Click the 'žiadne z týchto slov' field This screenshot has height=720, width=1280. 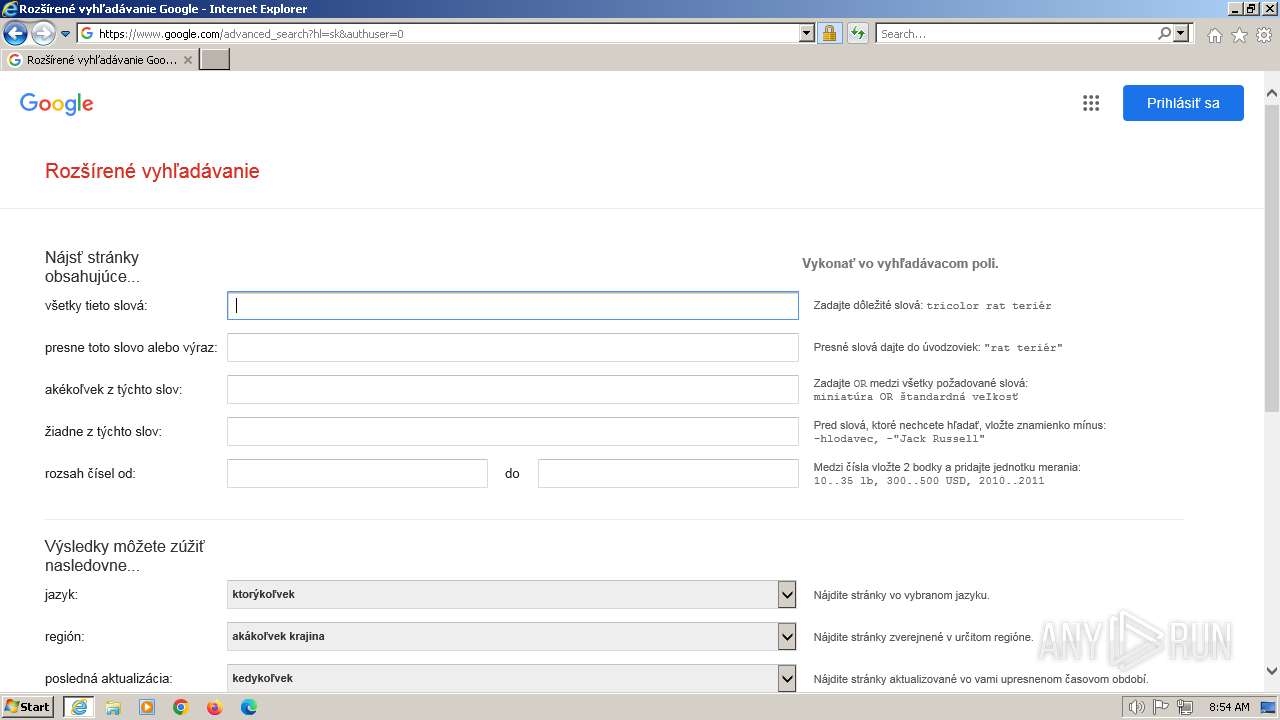point(513,432)
